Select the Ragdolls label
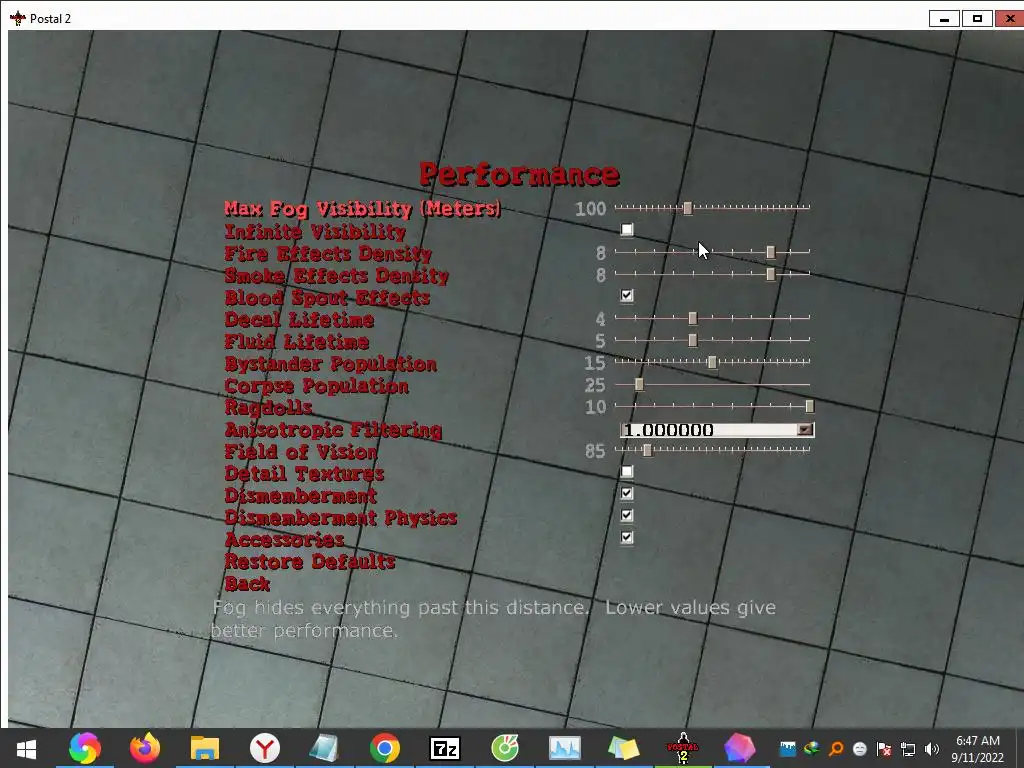Viewport: 1024px width, 768px height. (269, 408)
